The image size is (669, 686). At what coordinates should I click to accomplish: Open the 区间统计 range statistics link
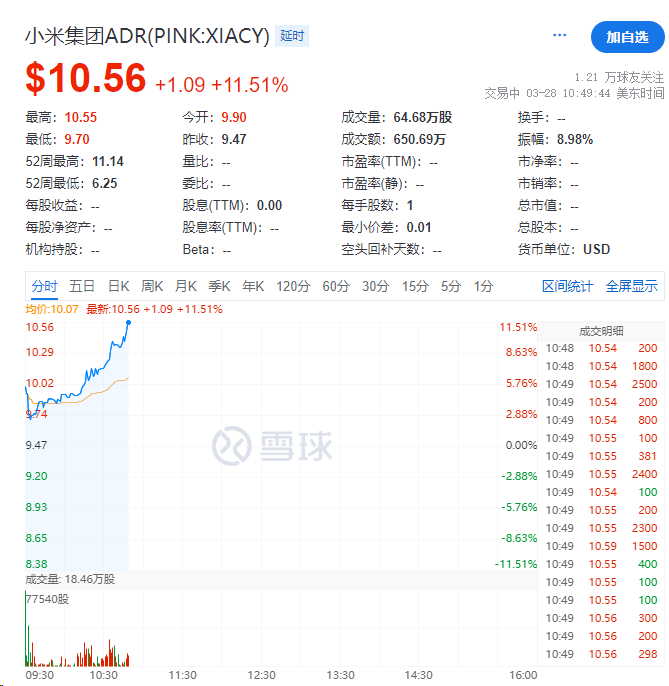(567, 287)
